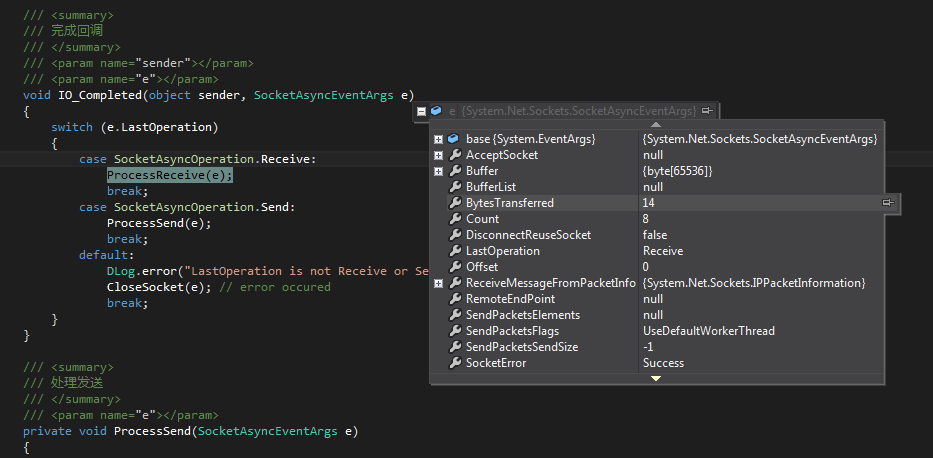Viewport: 933px width, 458px height.
Task: Select the UseDefaultWorkerThread value
Action: (x=709, y=331)
